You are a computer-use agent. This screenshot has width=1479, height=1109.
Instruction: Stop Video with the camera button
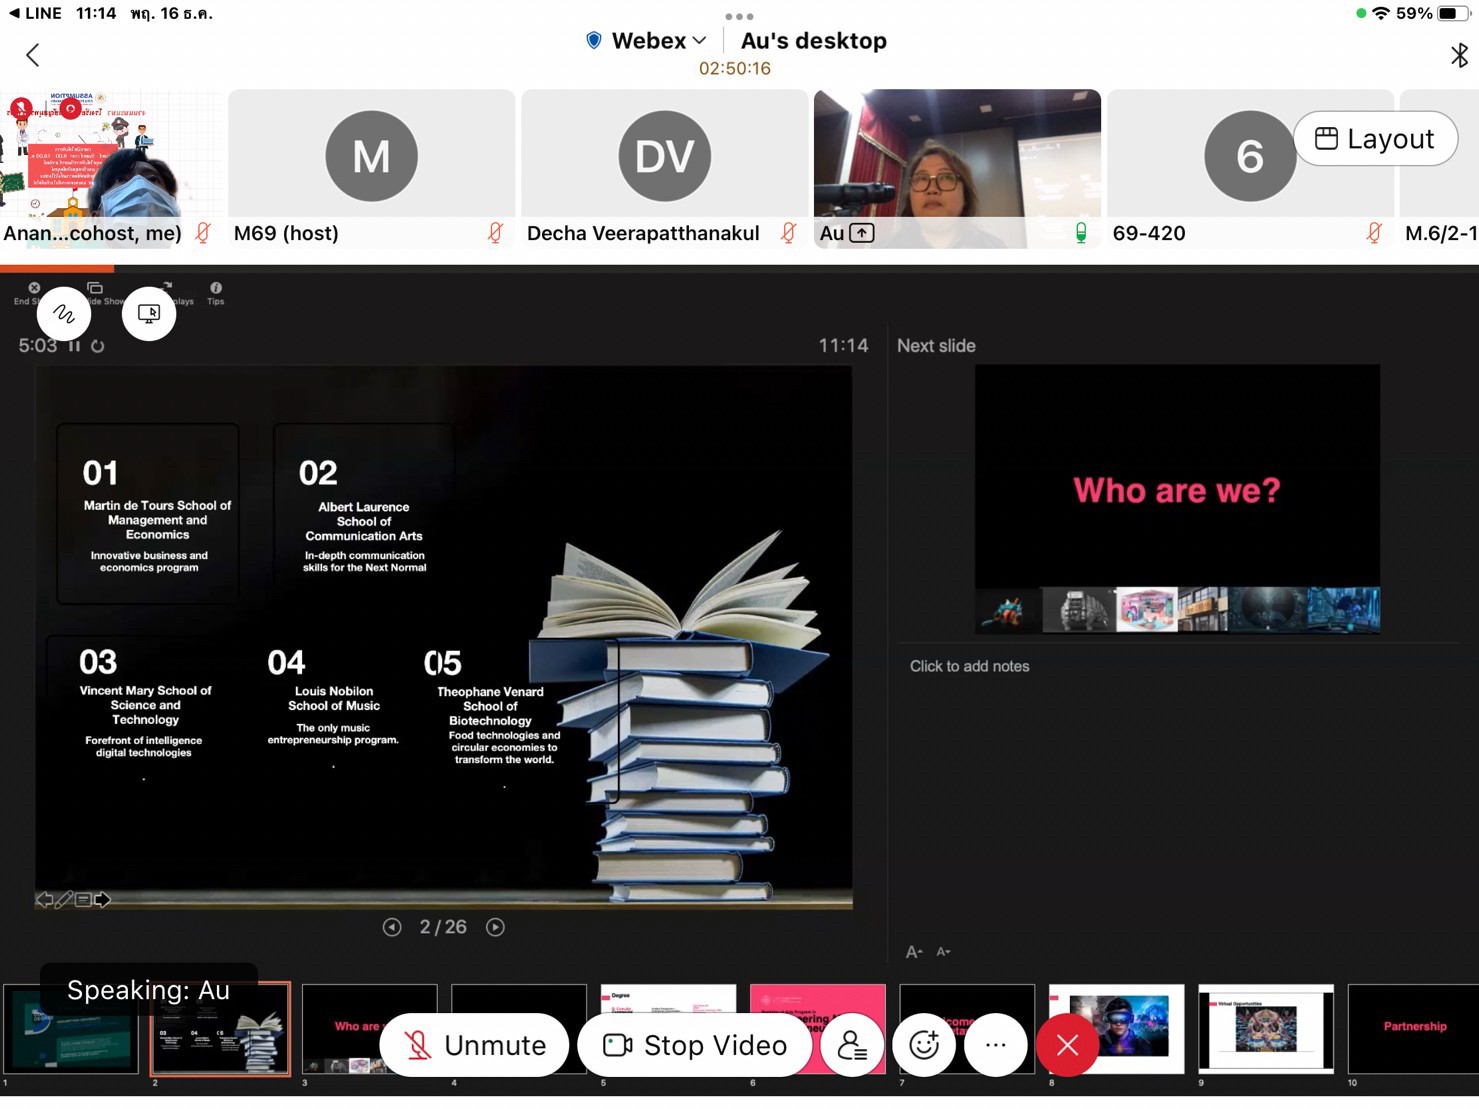(x=695, y=1045)
